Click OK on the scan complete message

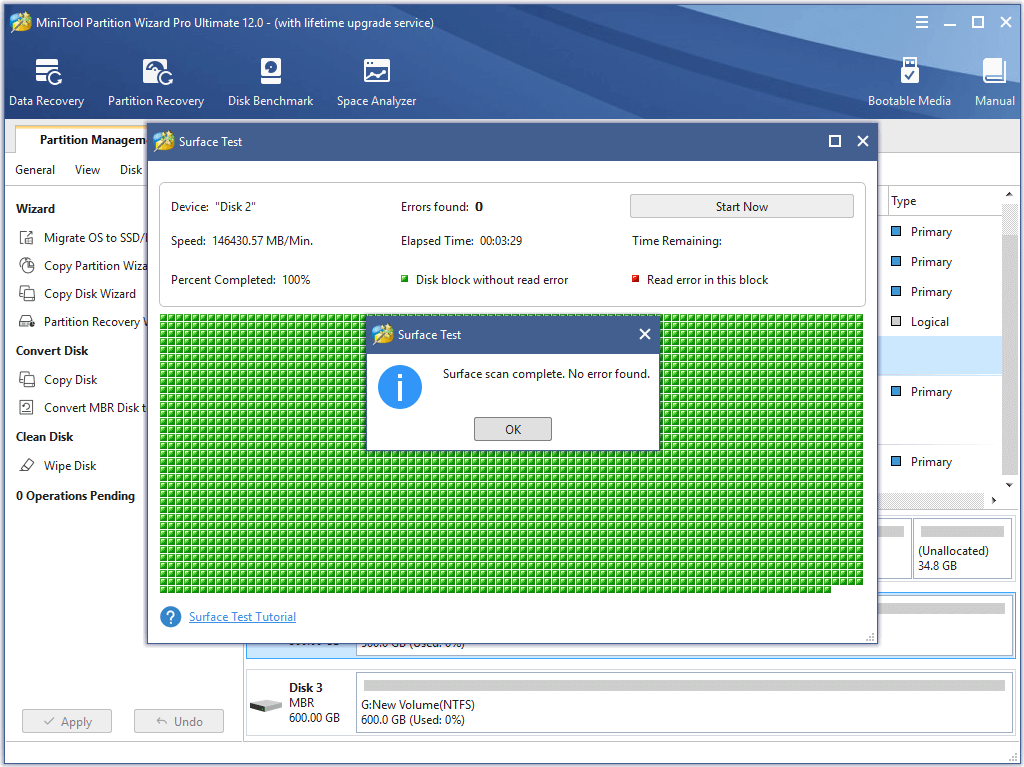click(x=512, y=428)
